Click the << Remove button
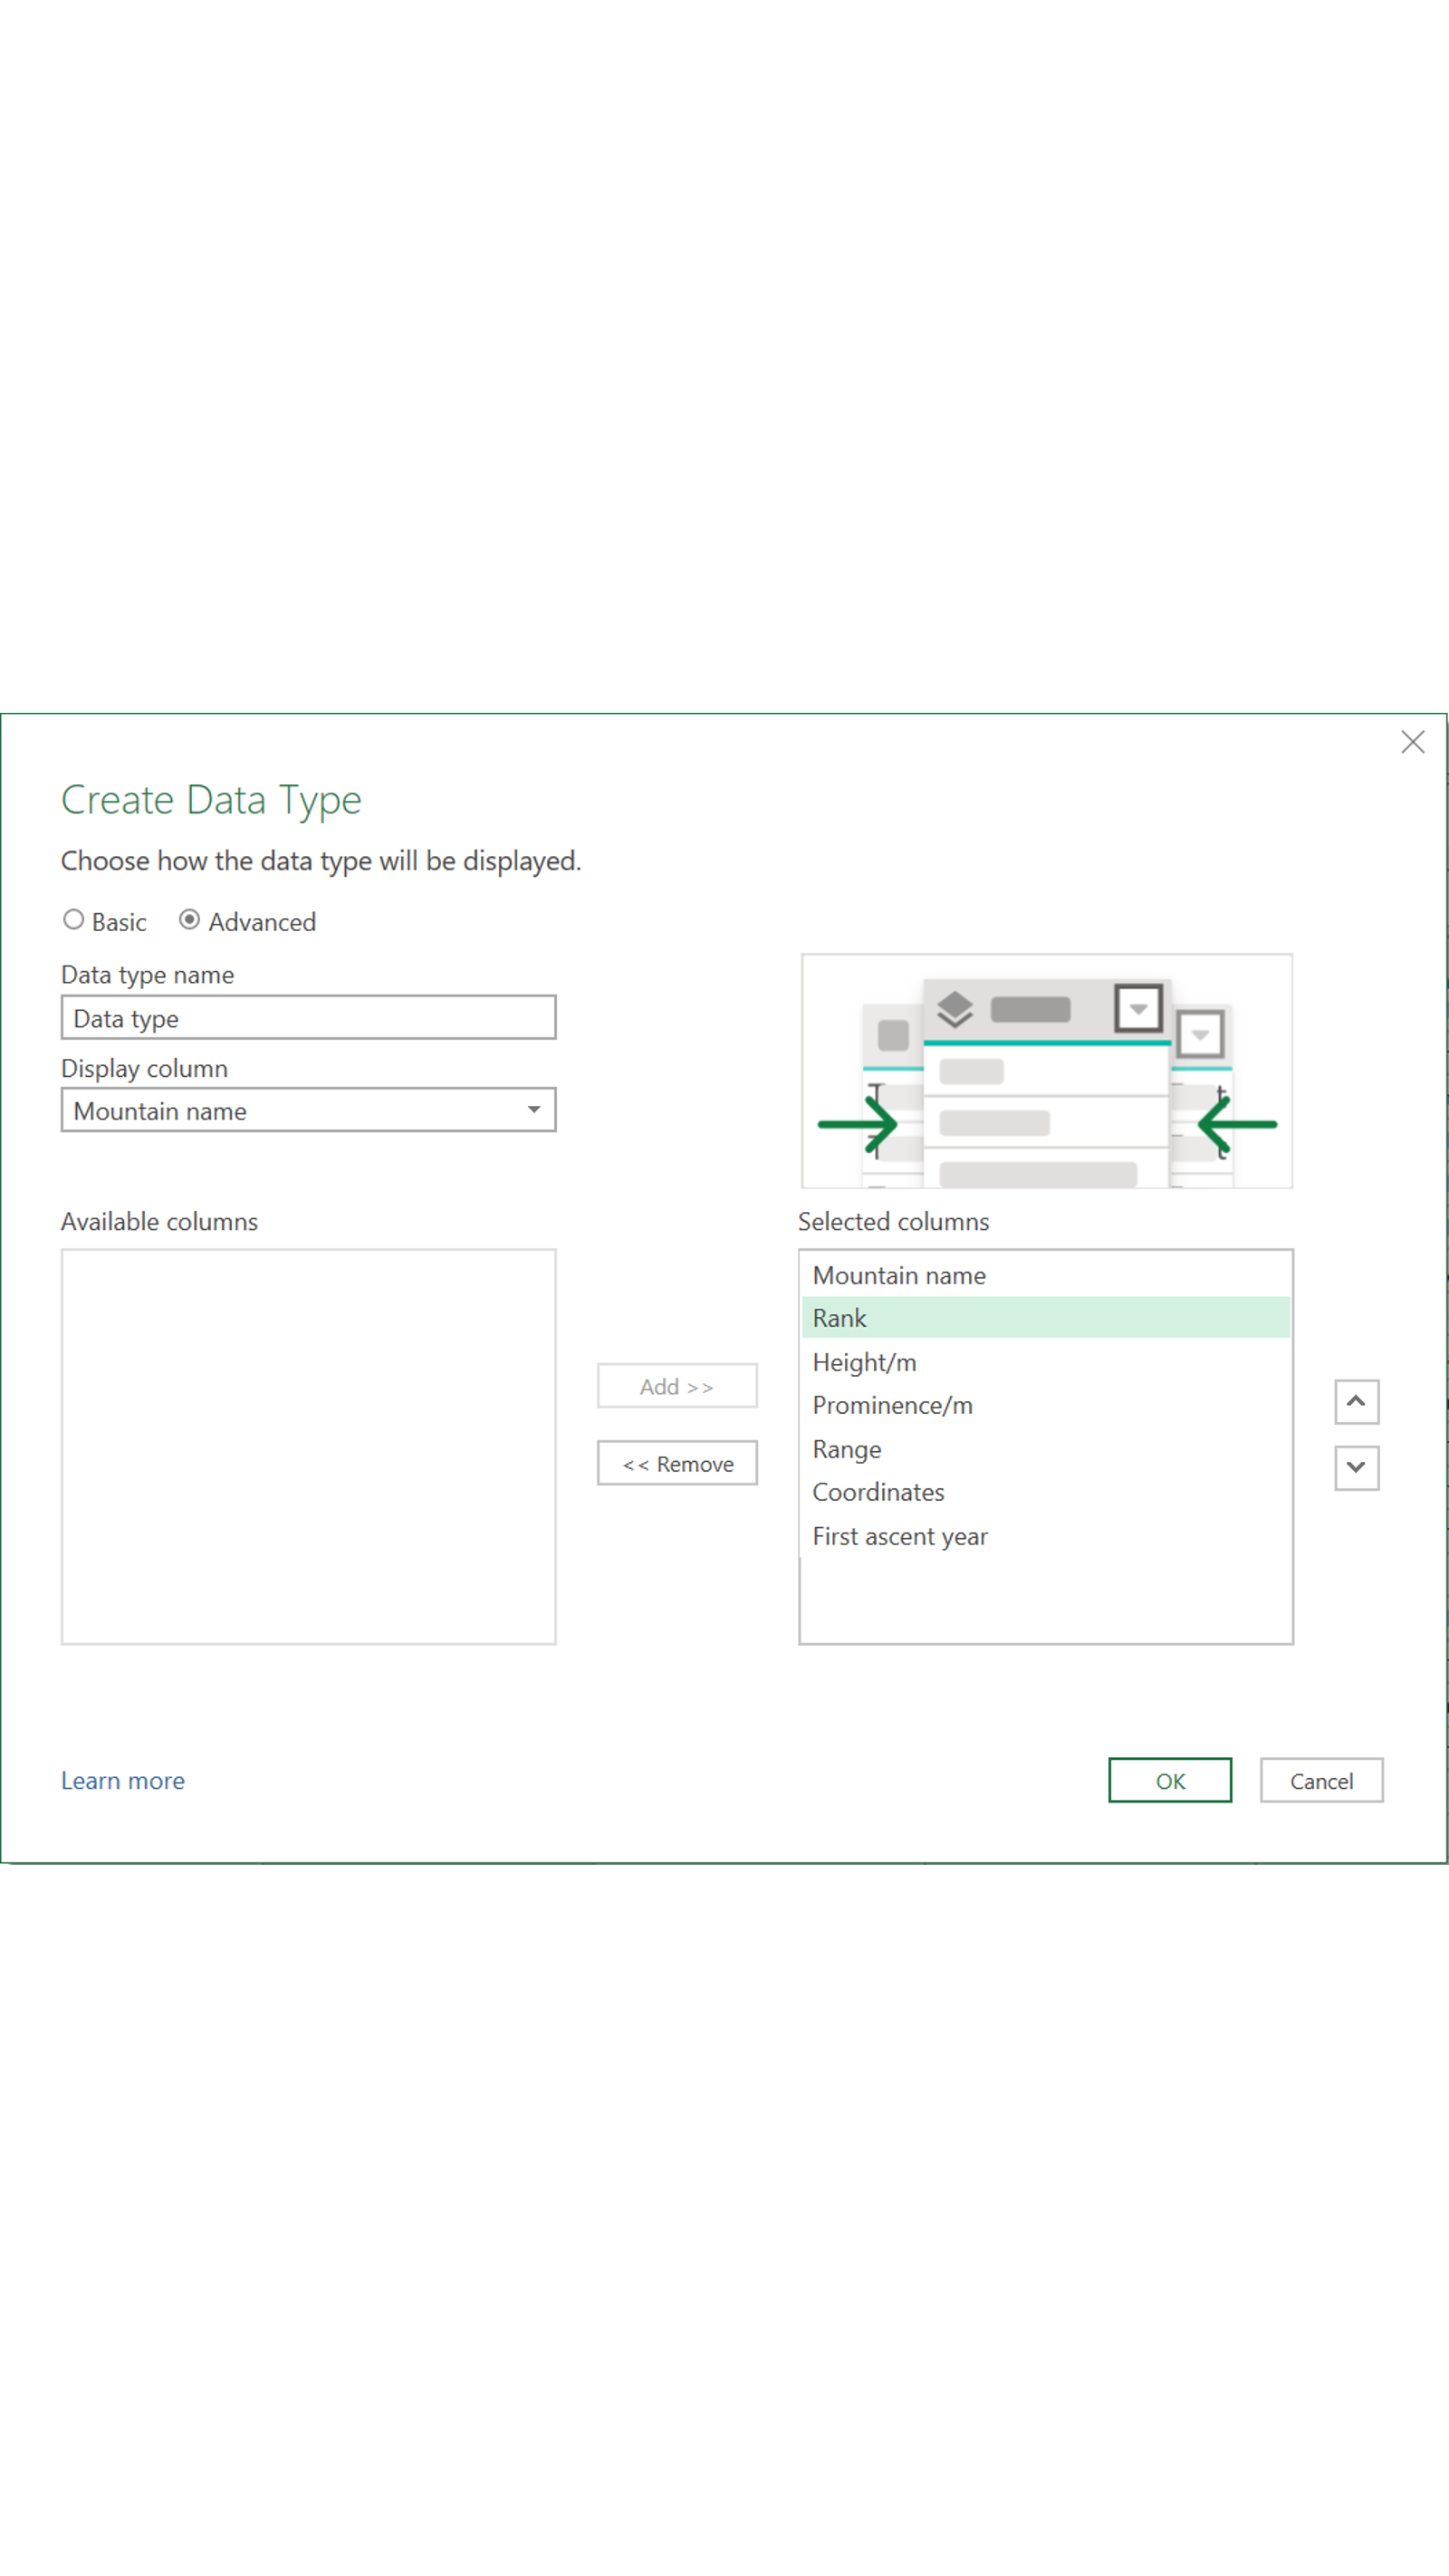The width and height of the screenshot is (1449, 2576). pyautogui.click(x=677, y=1463)
